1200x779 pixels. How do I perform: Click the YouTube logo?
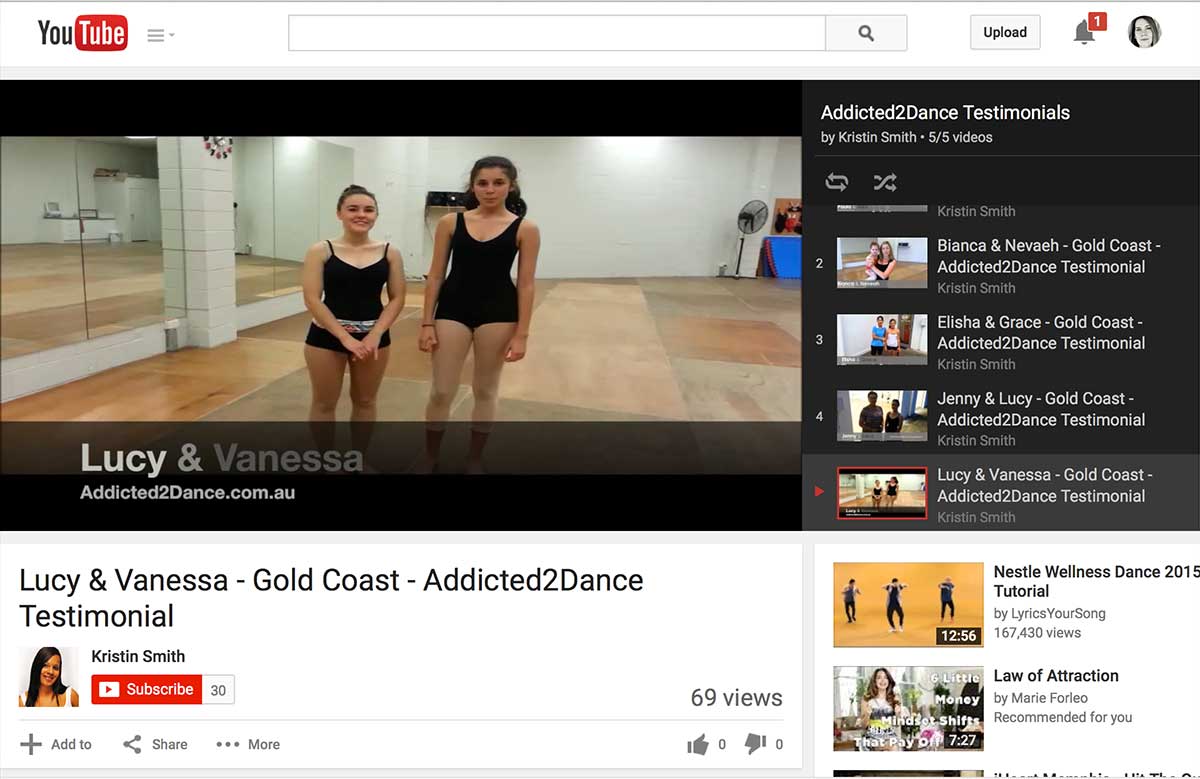pyautogui.click(x=82, y=33)
